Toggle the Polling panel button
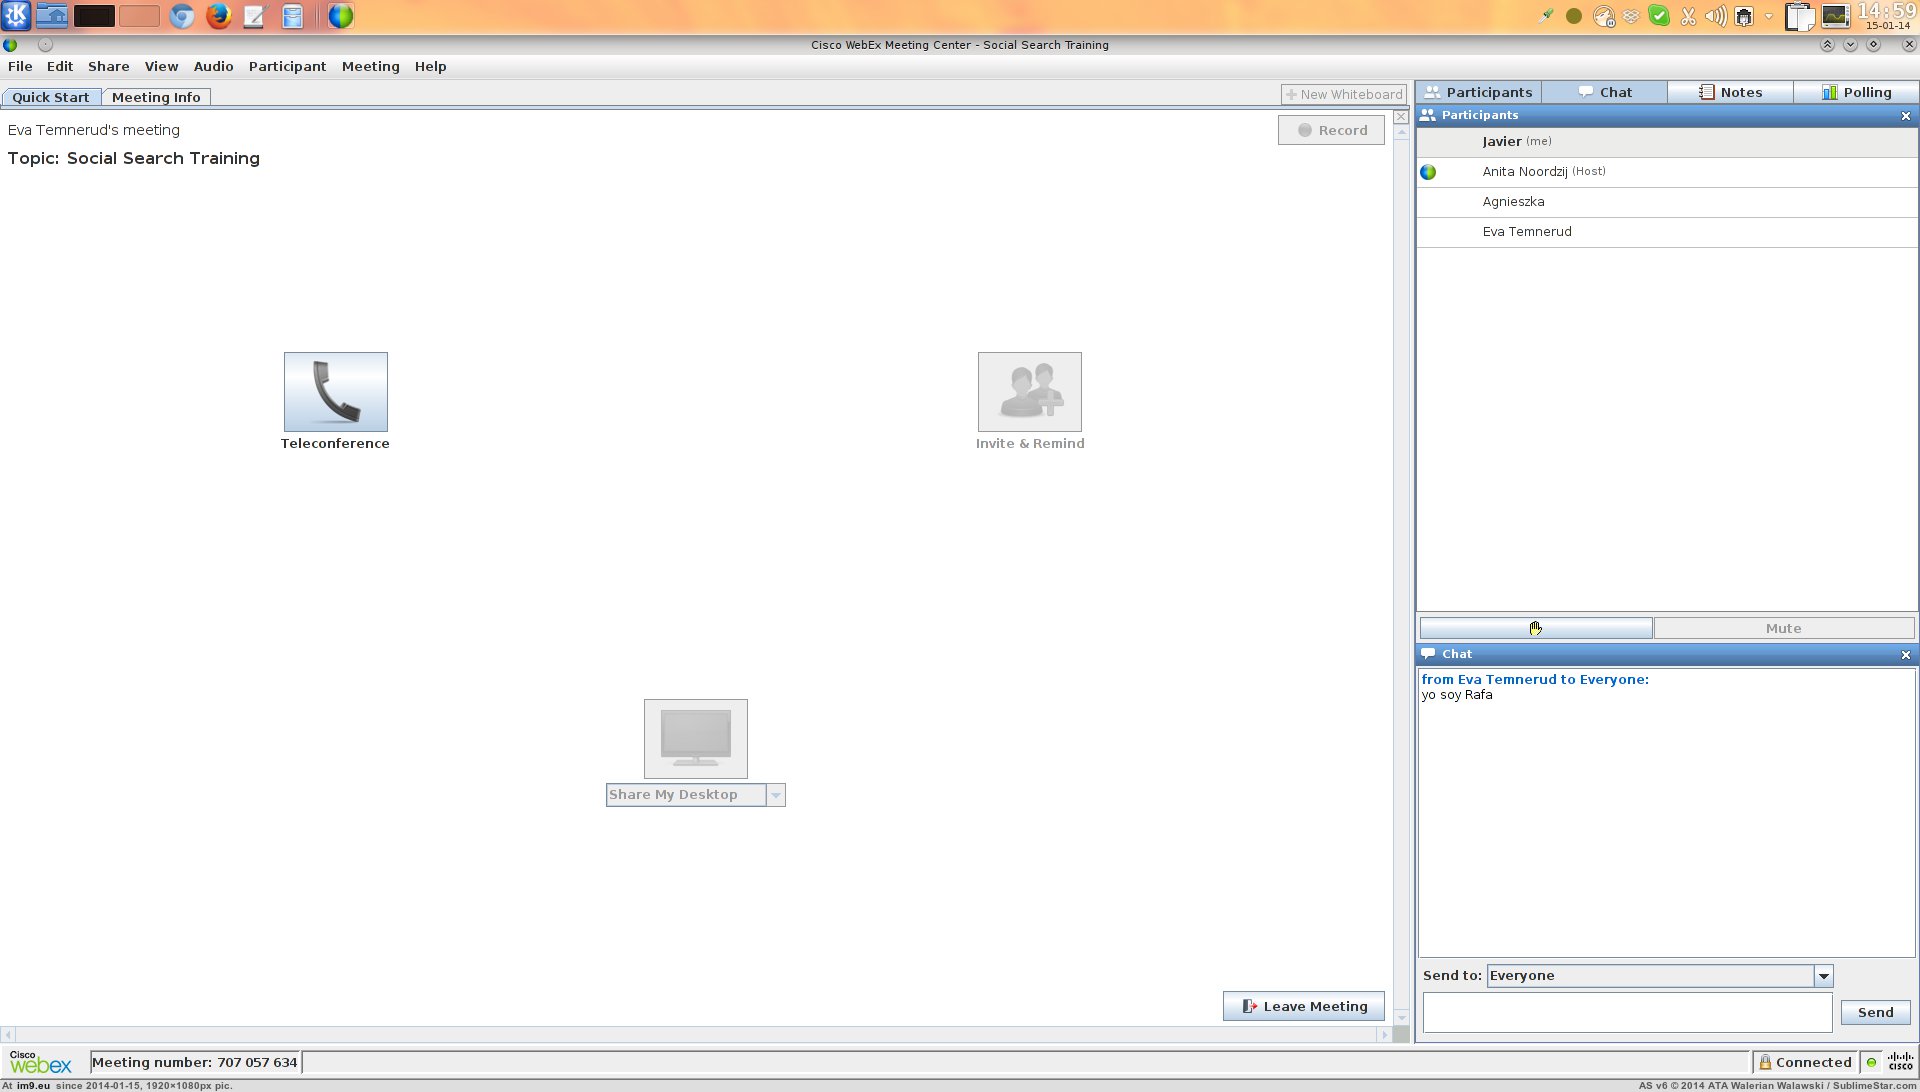The height and width of the screenshot is (1092, 1920). click(1856, 92)
